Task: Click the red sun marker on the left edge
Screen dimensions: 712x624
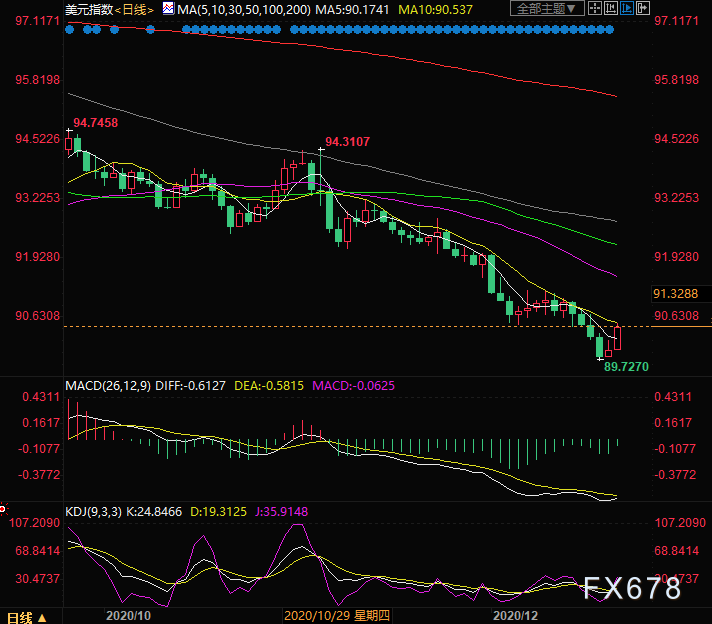Action: tap(4, 508)
